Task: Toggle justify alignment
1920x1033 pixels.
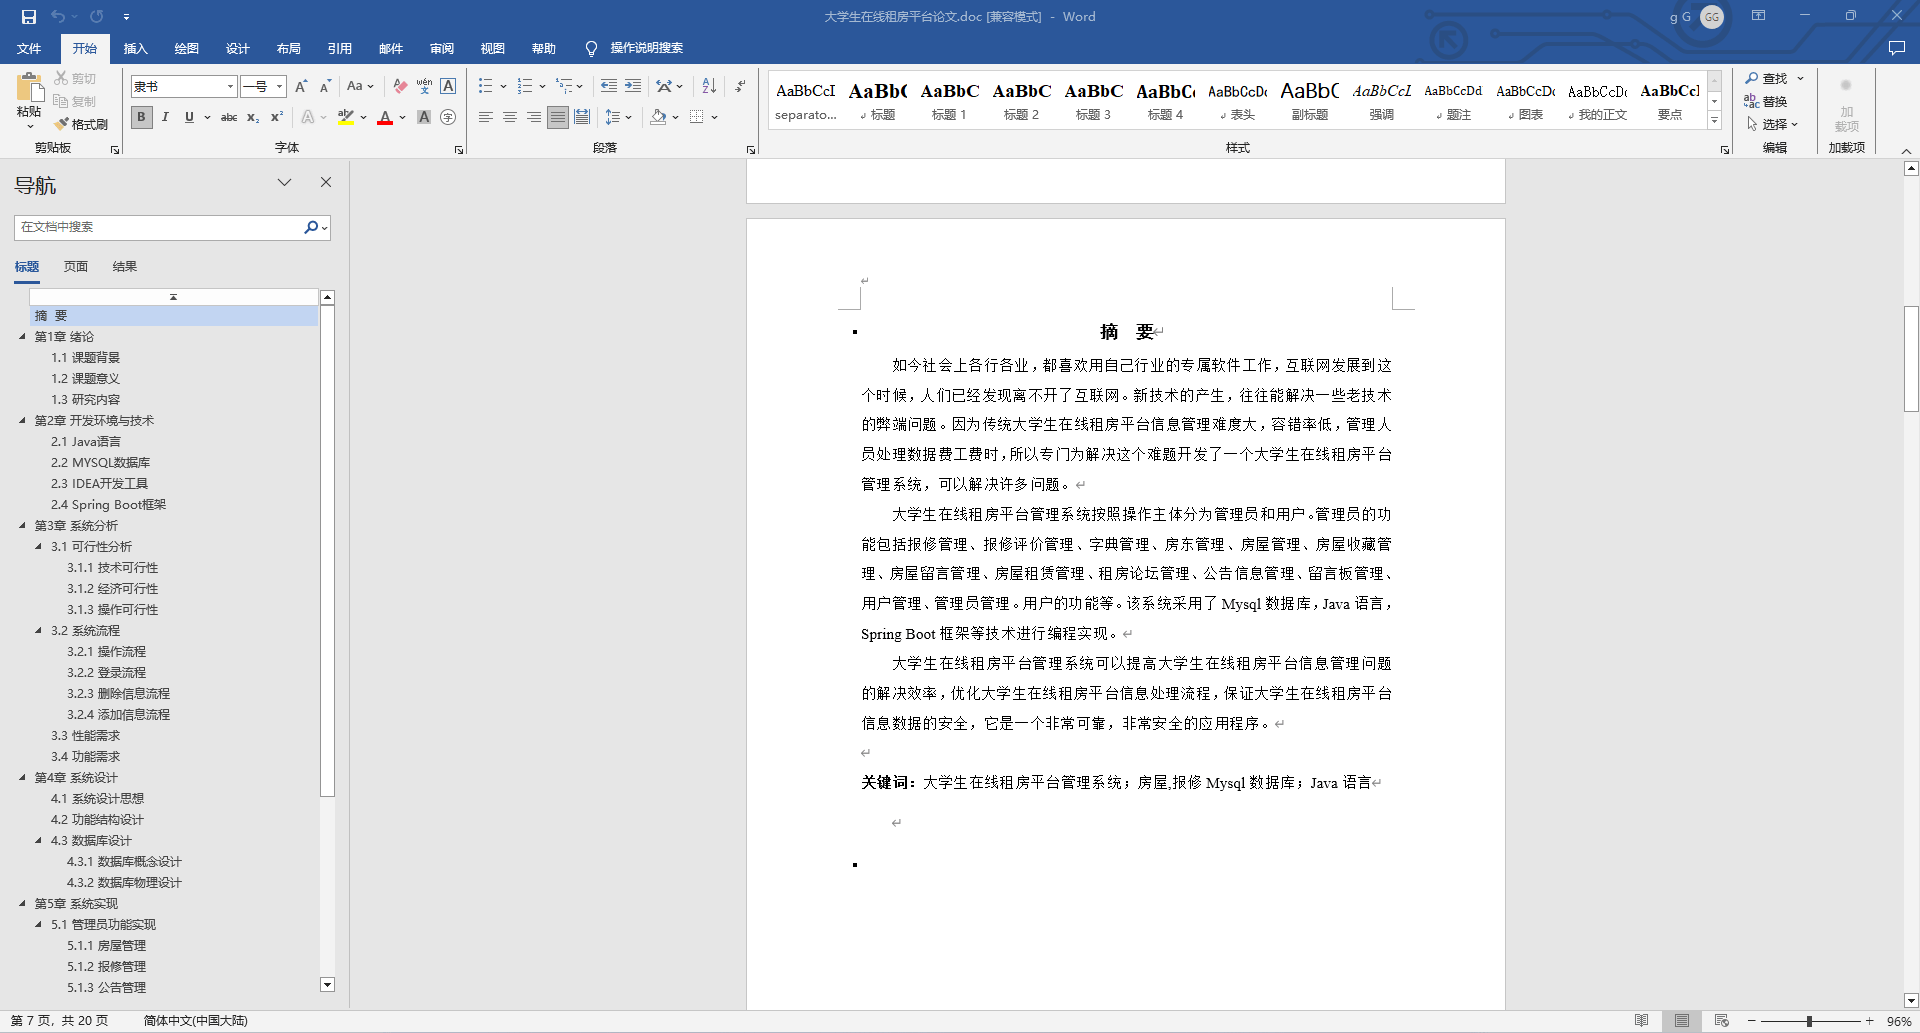Action: (x=558, y=117)
